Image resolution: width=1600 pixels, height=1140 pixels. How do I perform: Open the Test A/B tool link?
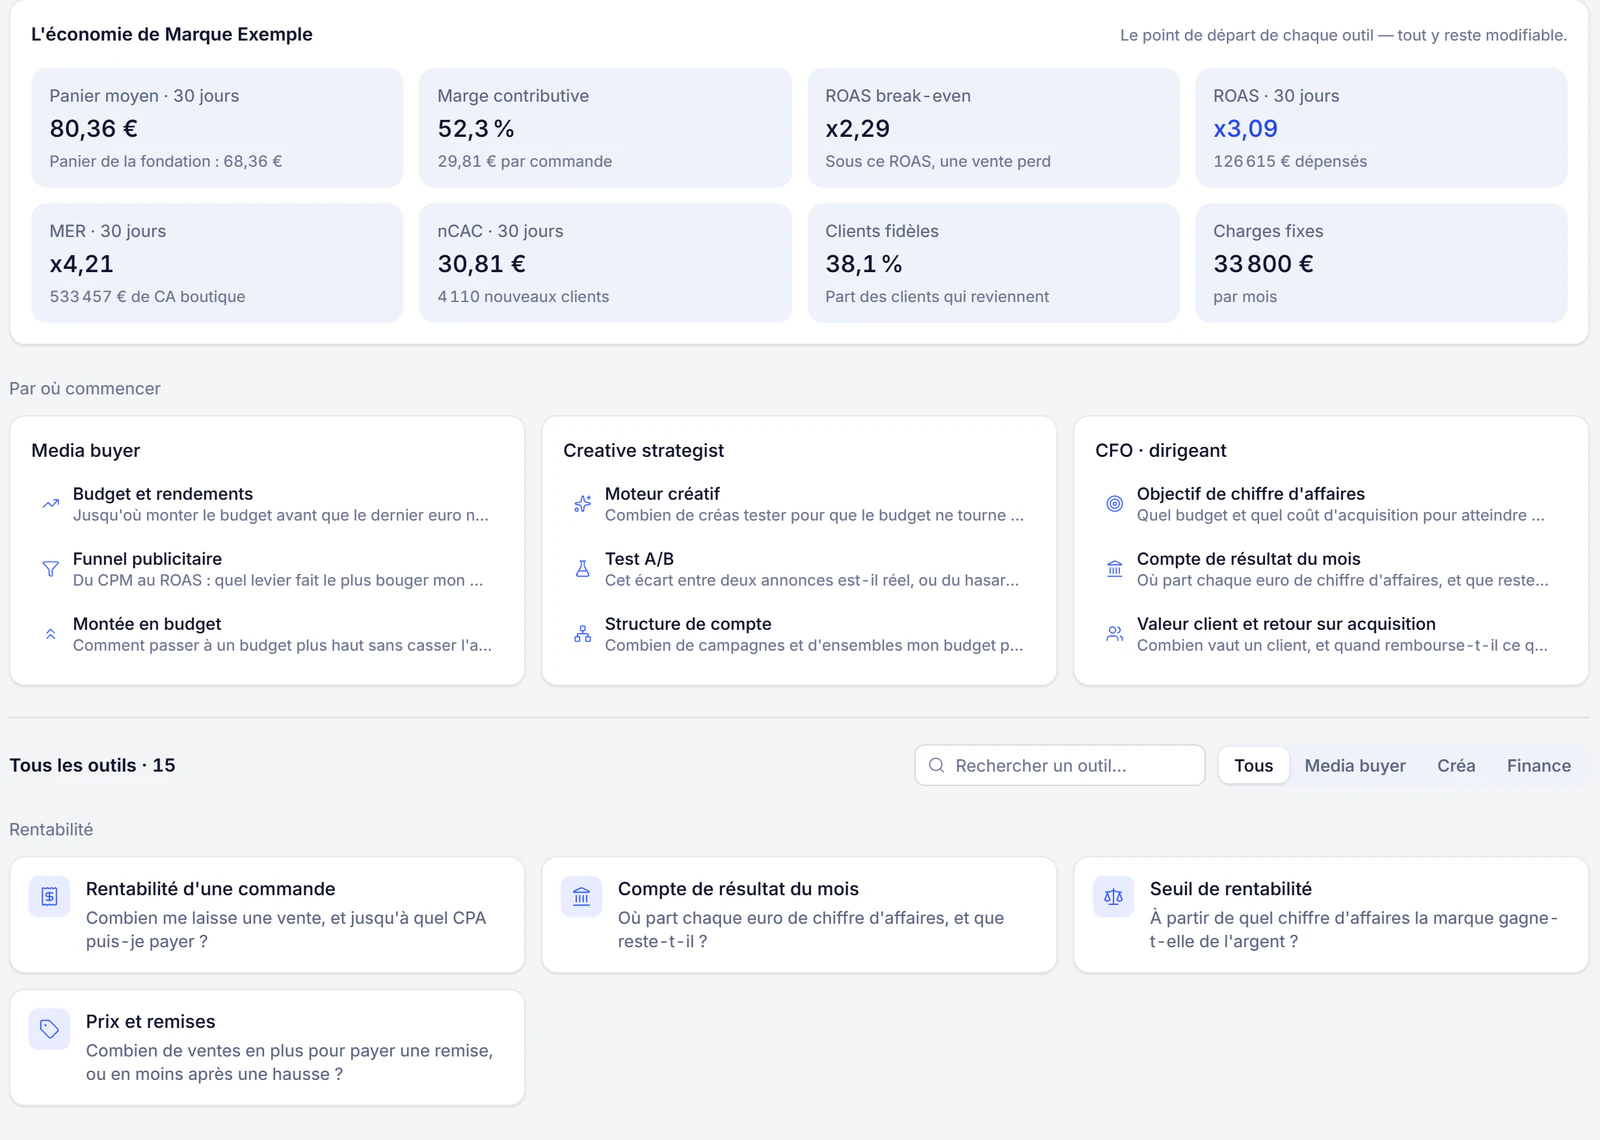click(799, 569)
